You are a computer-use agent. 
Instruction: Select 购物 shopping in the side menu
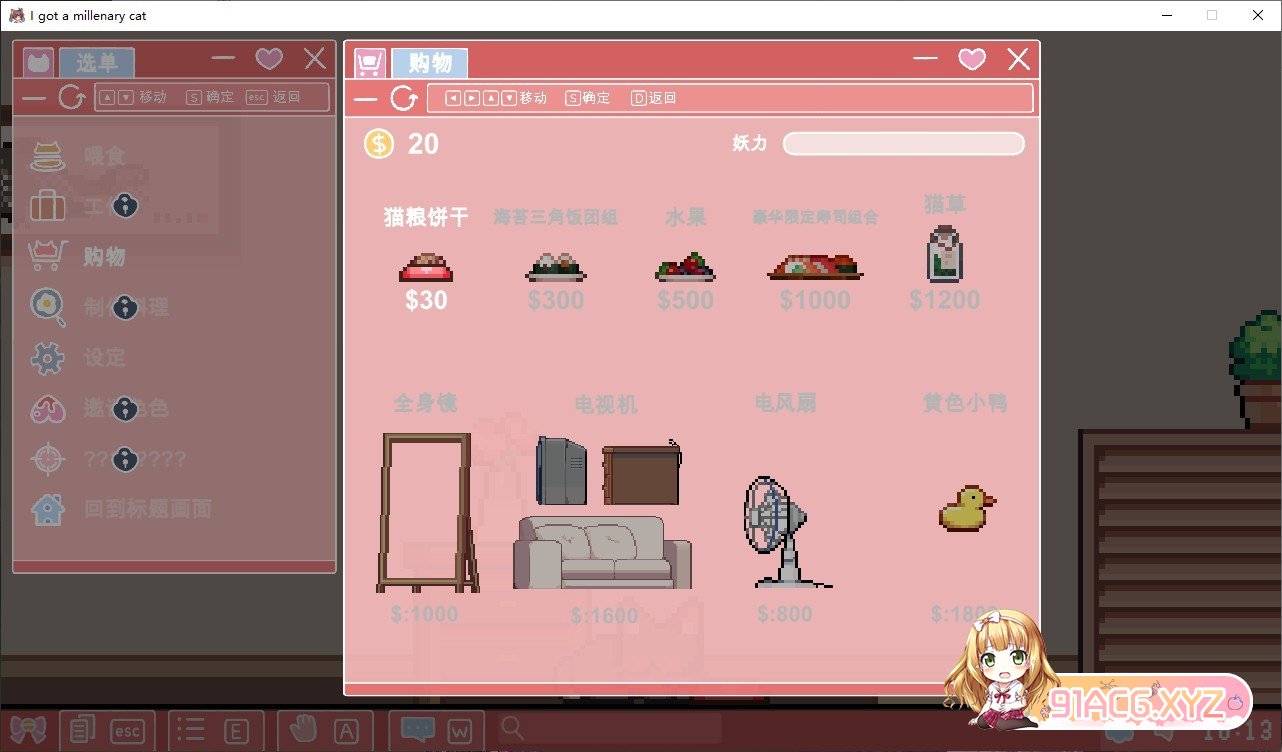(104, 257)
